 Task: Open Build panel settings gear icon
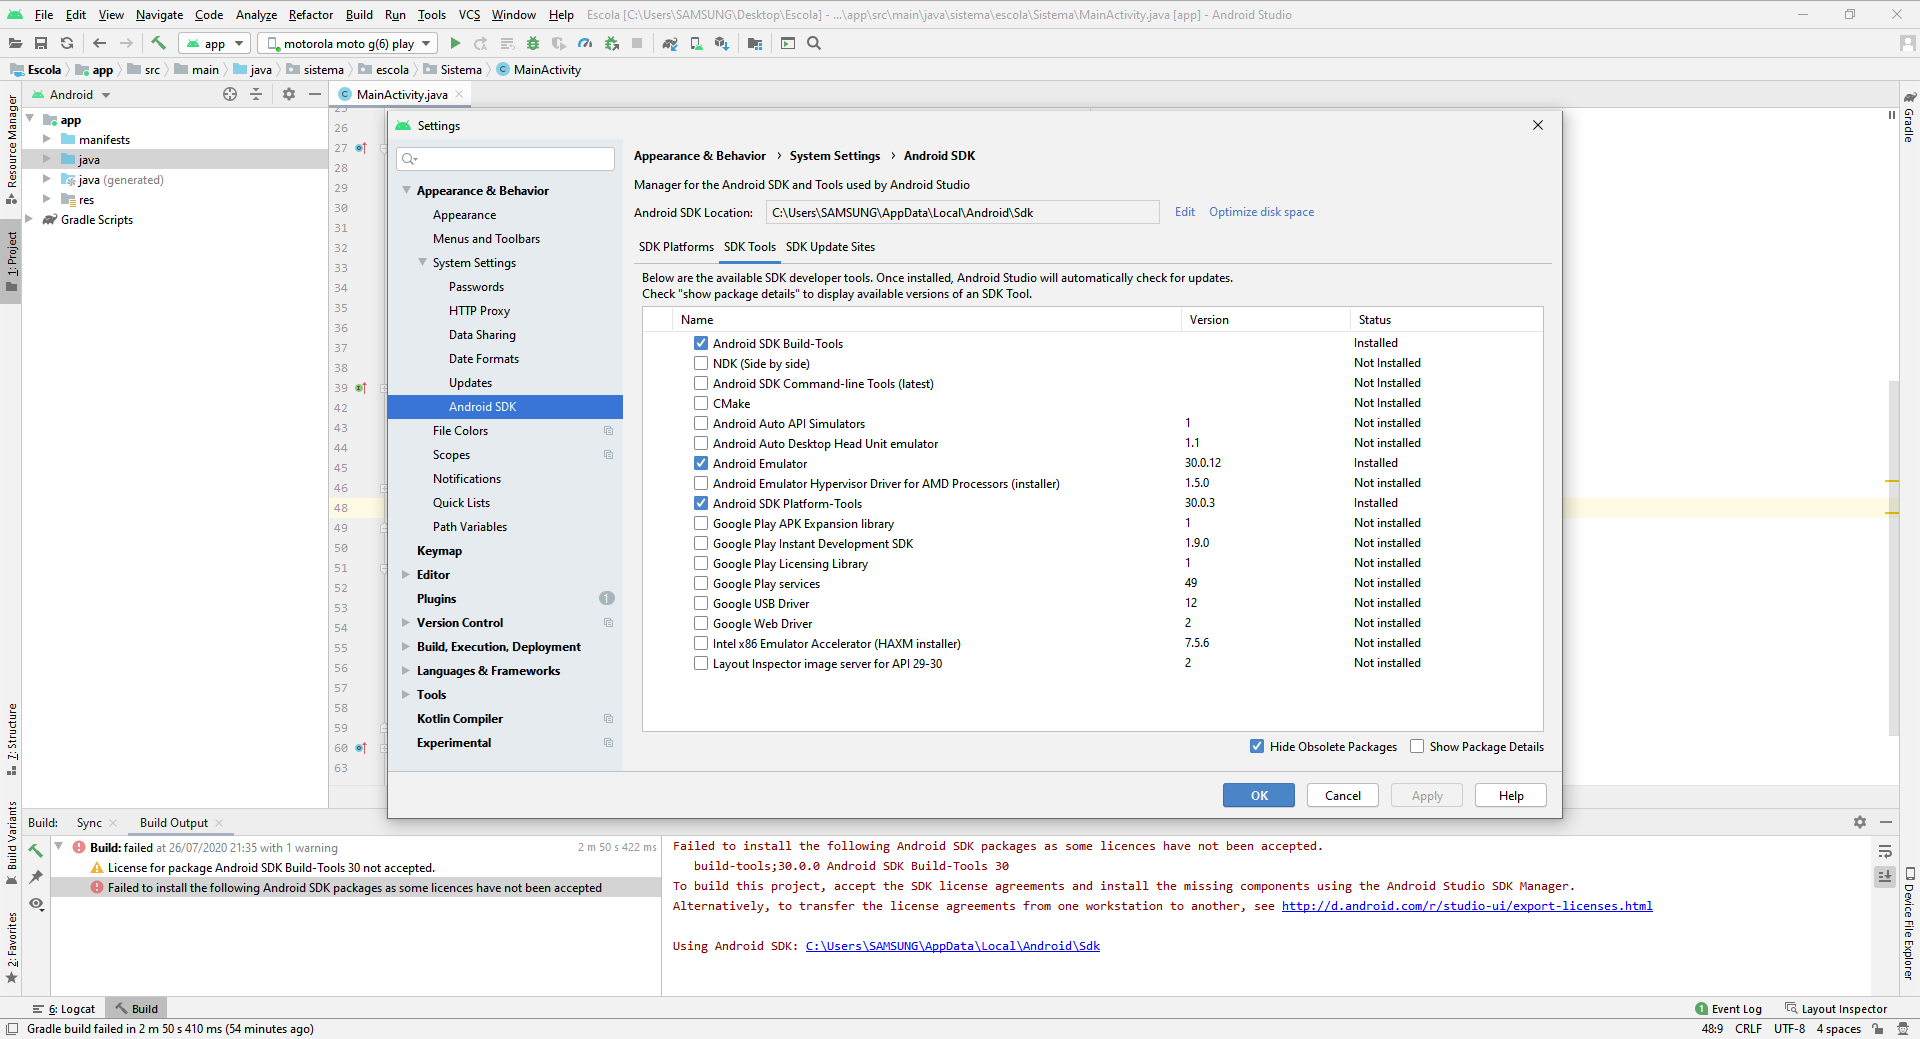pyautogui.click(x=1860, y=822)
